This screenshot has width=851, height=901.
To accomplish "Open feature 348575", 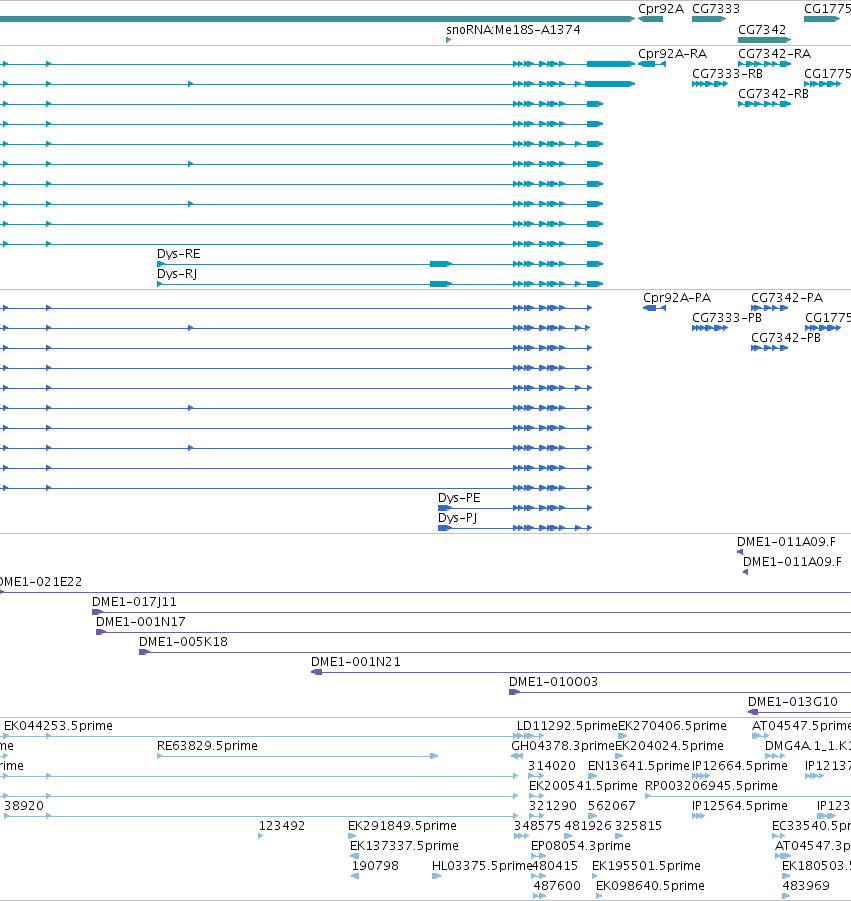I will click(x=521, y=836).
